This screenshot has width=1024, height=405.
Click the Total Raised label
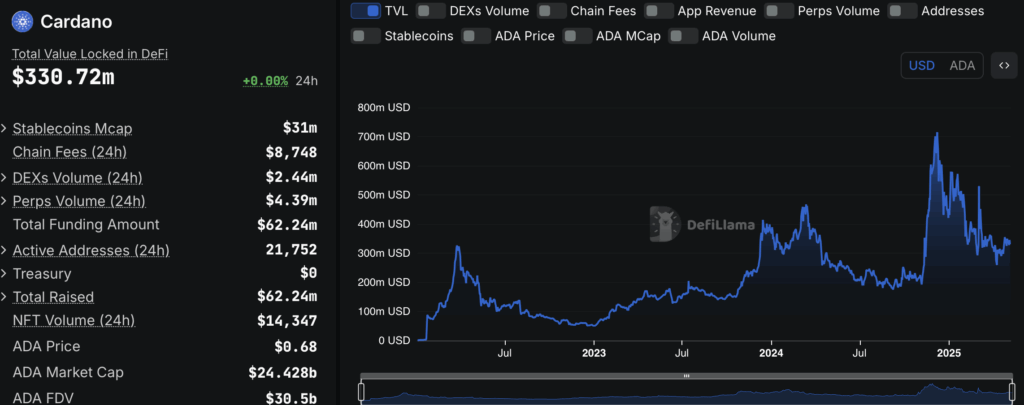pos(53,297)
